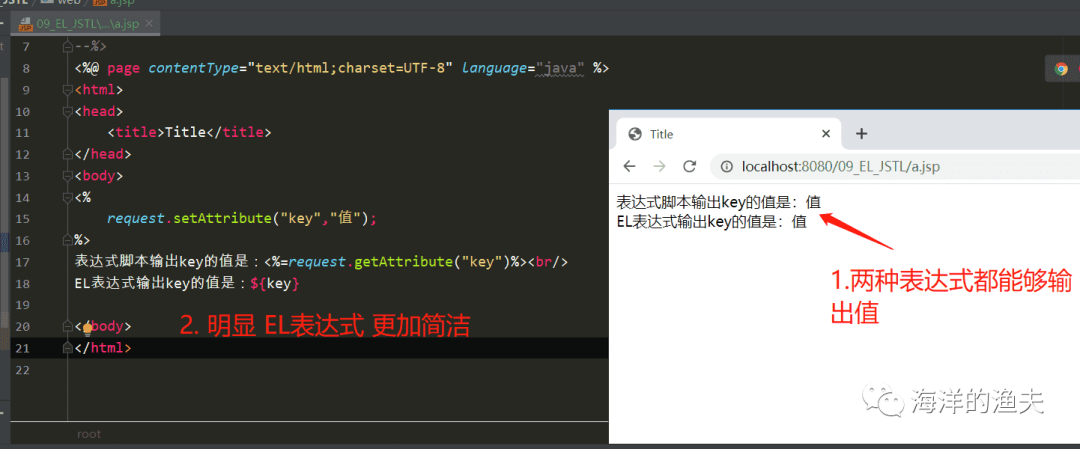Close the a.jsp editor tab
1080x449 pixels.
coord(149,24)
